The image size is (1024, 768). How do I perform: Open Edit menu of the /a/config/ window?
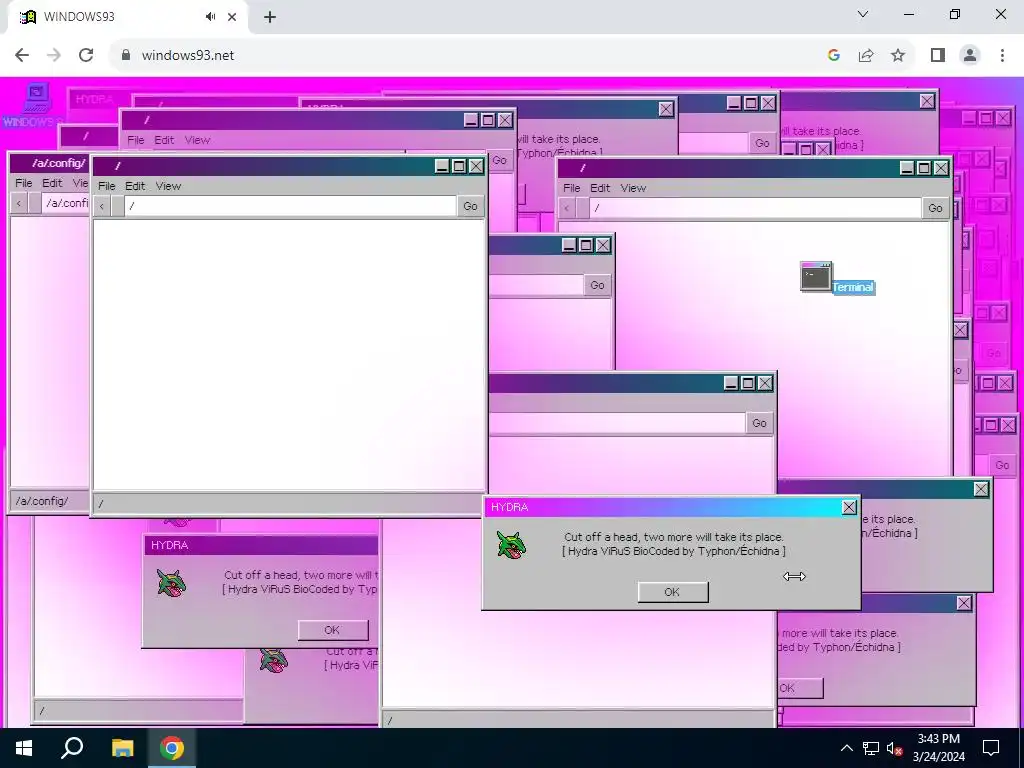point(52,183)
